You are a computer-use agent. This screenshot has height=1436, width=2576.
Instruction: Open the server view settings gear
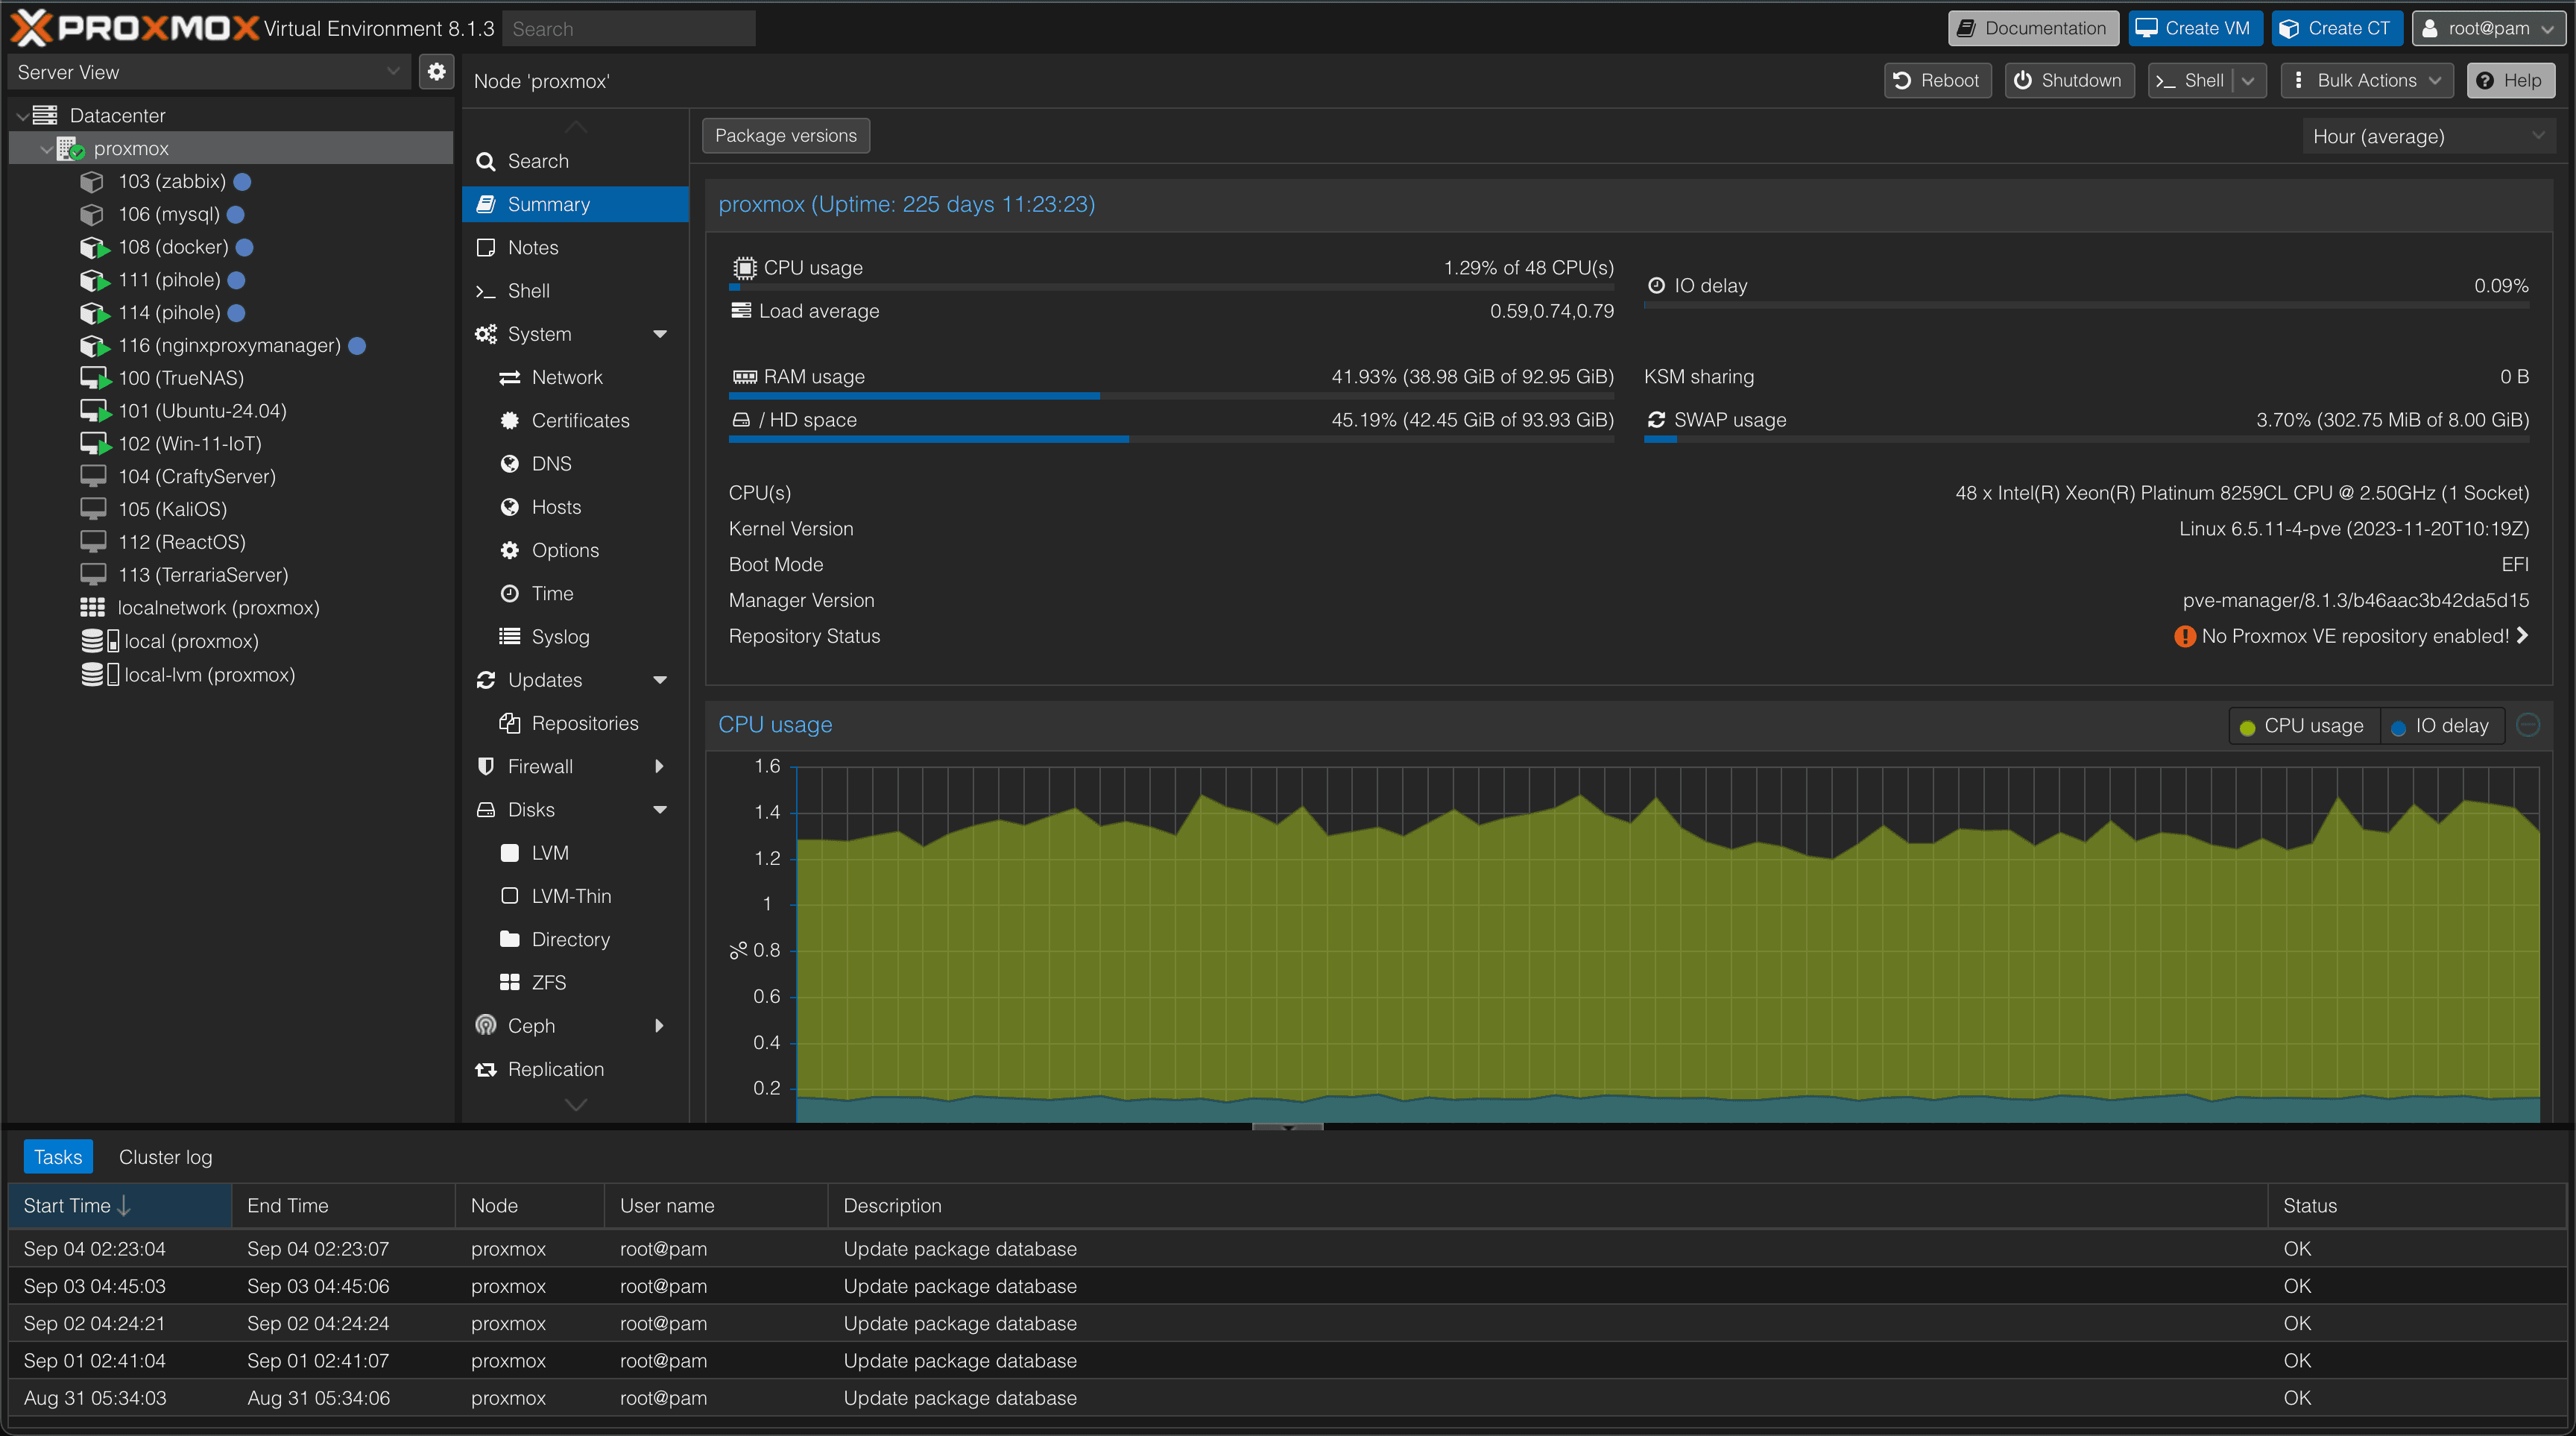(436, 71)
